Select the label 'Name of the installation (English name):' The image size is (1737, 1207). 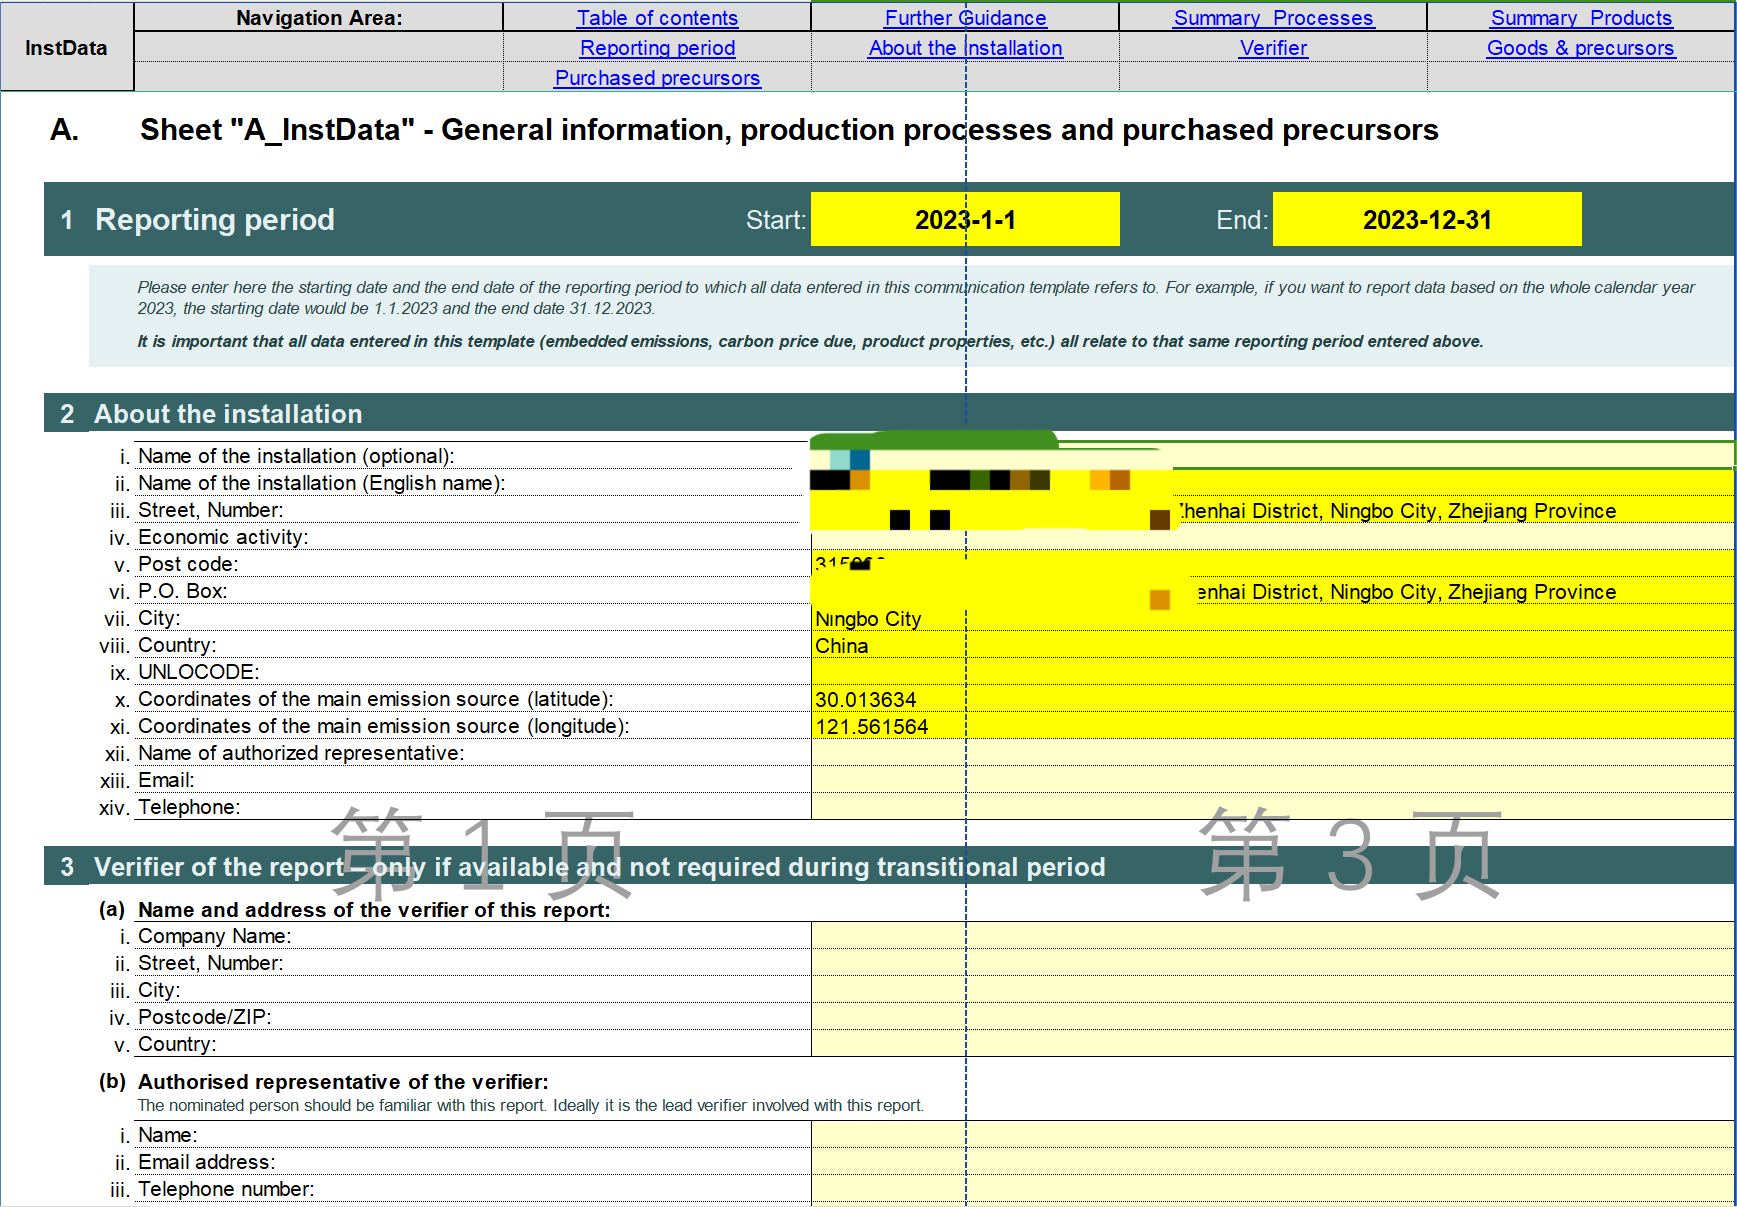322,483
